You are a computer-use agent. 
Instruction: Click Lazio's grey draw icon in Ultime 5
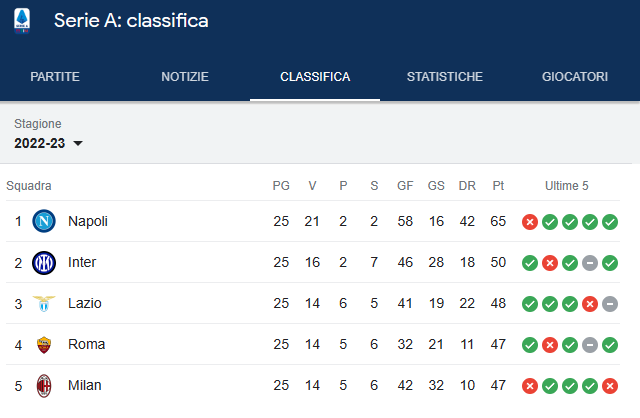[610, 304]
